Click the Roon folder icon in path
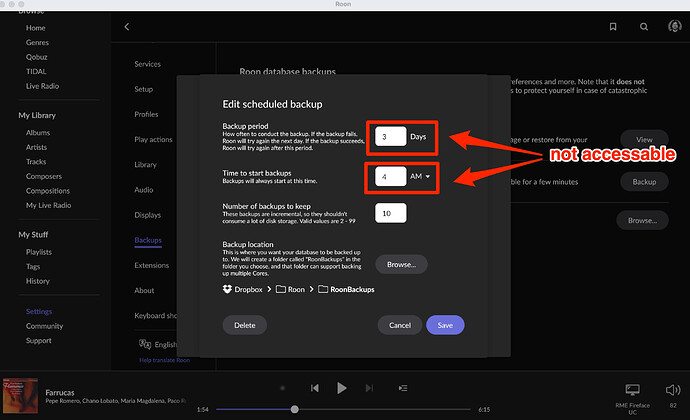690x420 pixels. click(x=281, y=289)
